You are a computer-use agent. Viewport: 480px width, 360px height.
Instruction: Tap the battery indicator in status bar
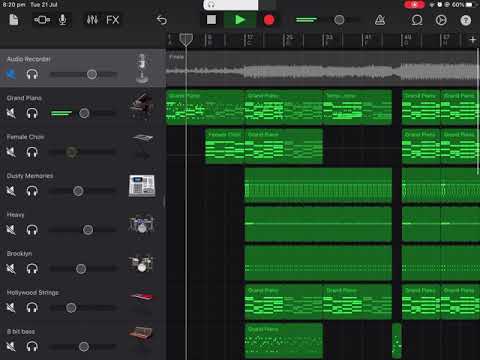pyautogui.click(x=469, y=5)
